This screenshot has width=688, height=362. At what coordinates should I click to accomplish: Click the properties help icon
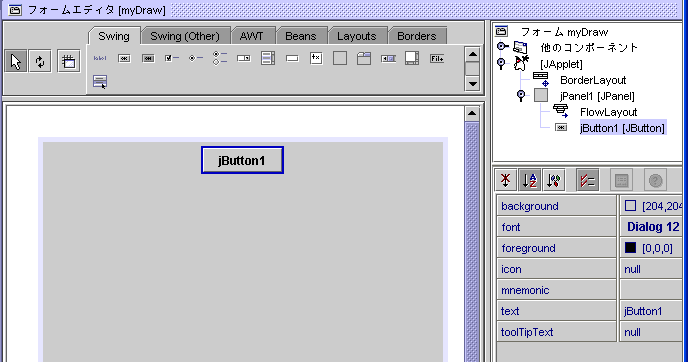[655, 180]
